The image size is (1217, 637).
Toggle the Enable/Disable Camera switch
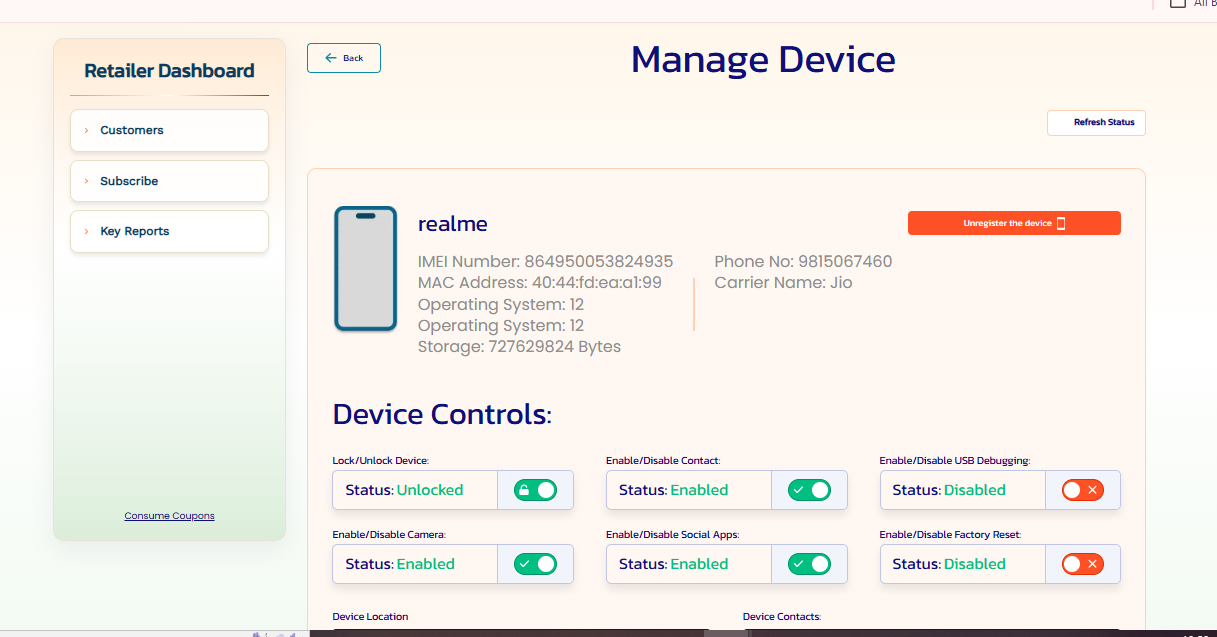point(535,564)
